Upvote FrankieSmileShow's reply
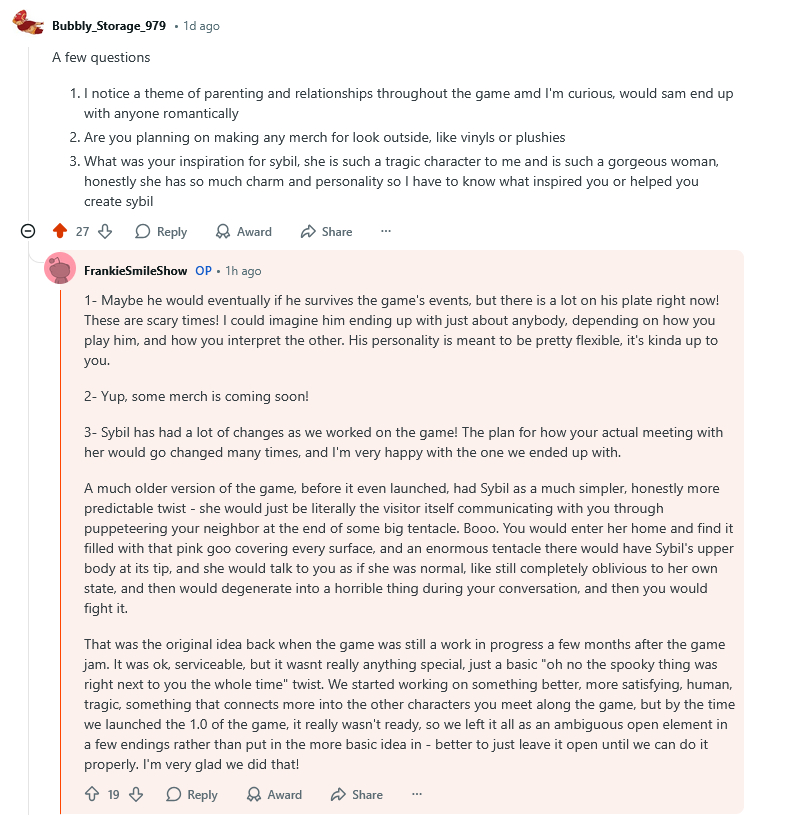This screenshot has height=815, width=795. coord(93,794)
